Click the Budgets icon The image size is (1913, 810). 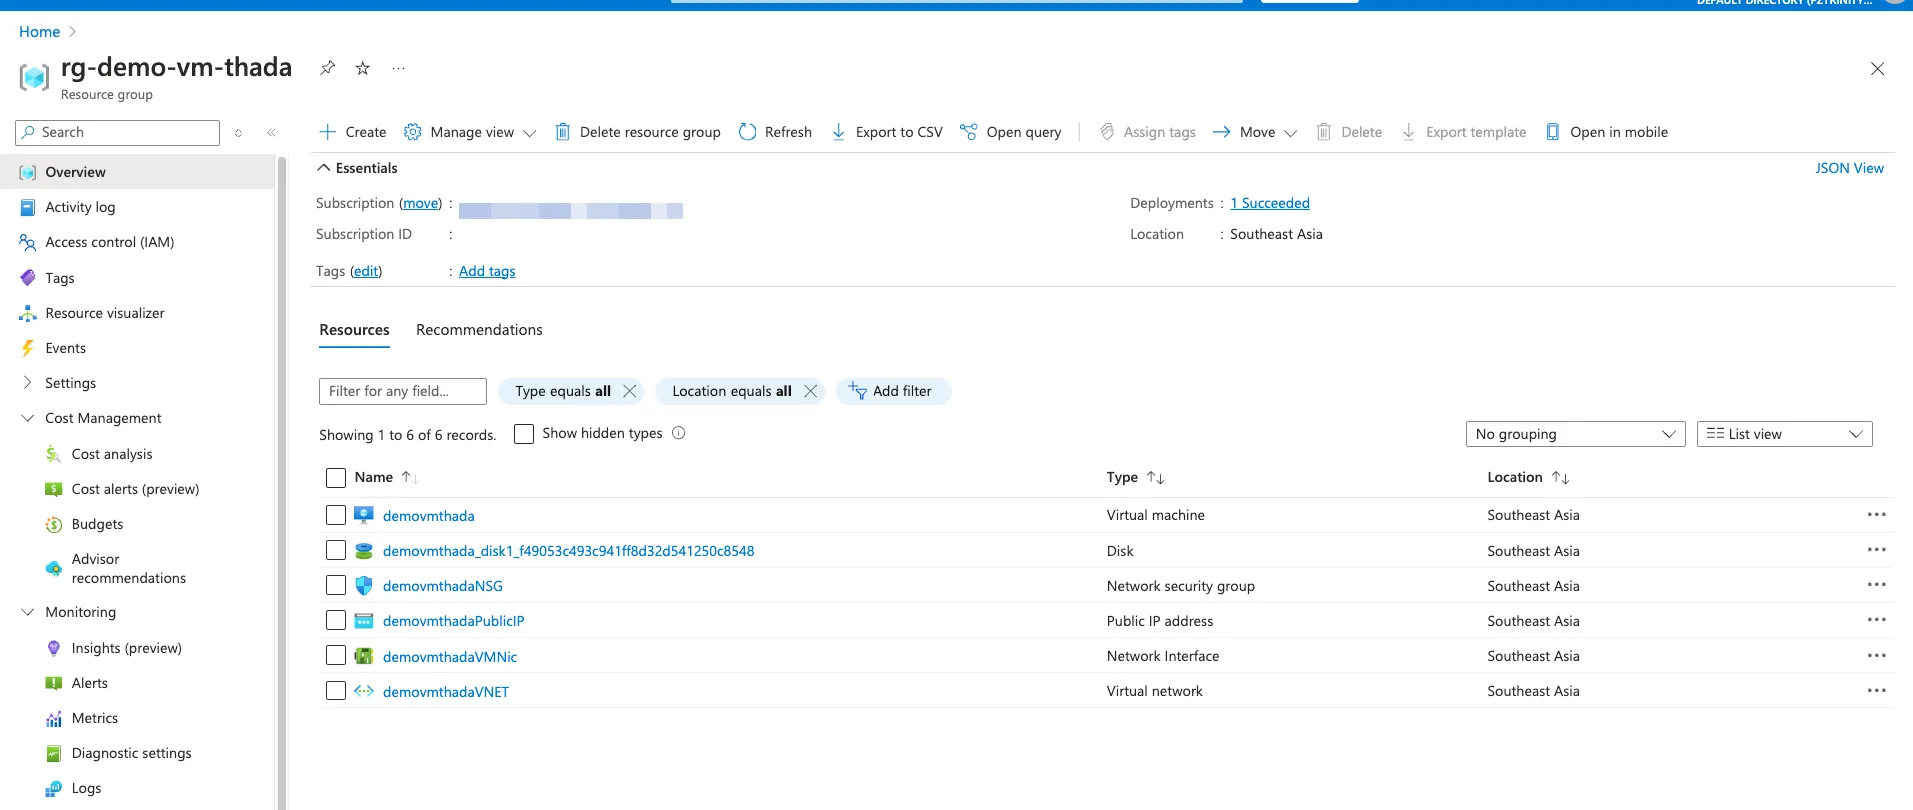point(54,524)
